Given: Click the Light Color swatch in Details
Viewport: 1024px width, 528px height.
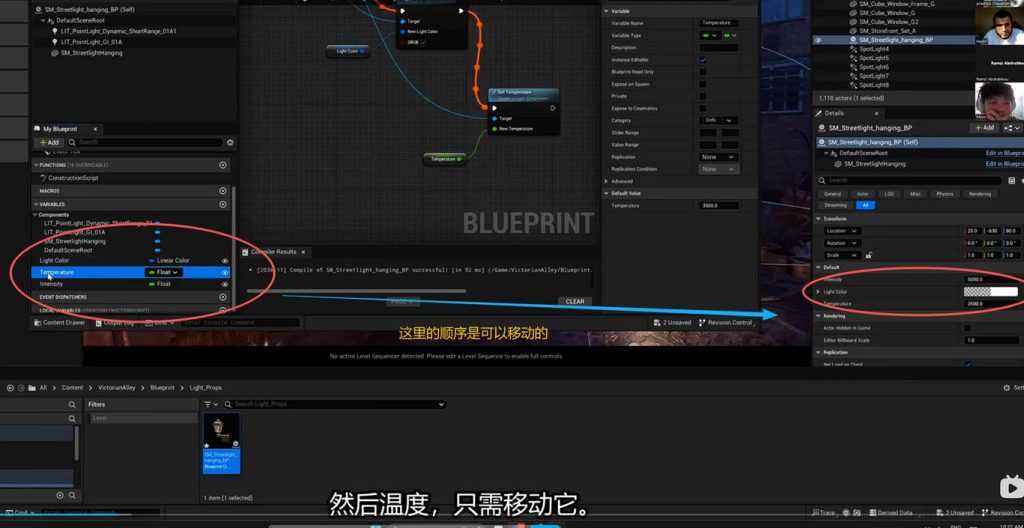Looking at the screenshot, I should point(989,292).
